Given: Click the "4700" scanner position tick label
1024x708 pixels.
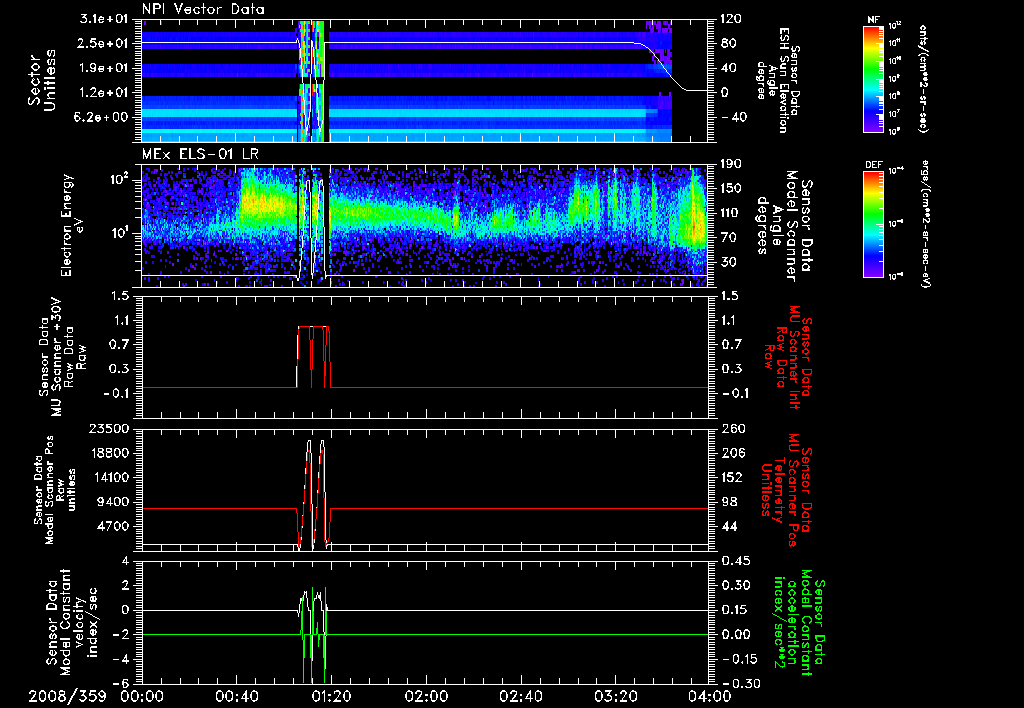Looking at the screenshot, I should [x=115, y=526].
